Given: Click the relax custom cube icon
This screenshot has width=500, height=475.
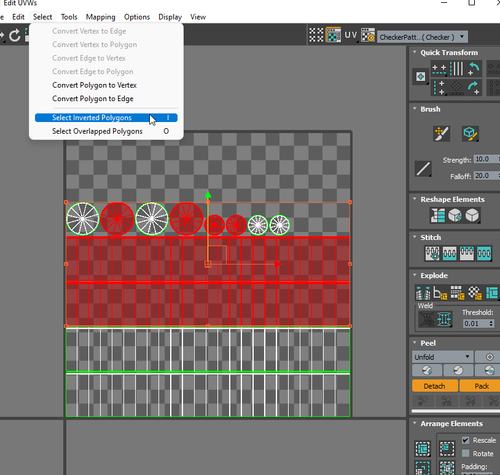Looking at the screenshot, I should click(x=472, y=215).
